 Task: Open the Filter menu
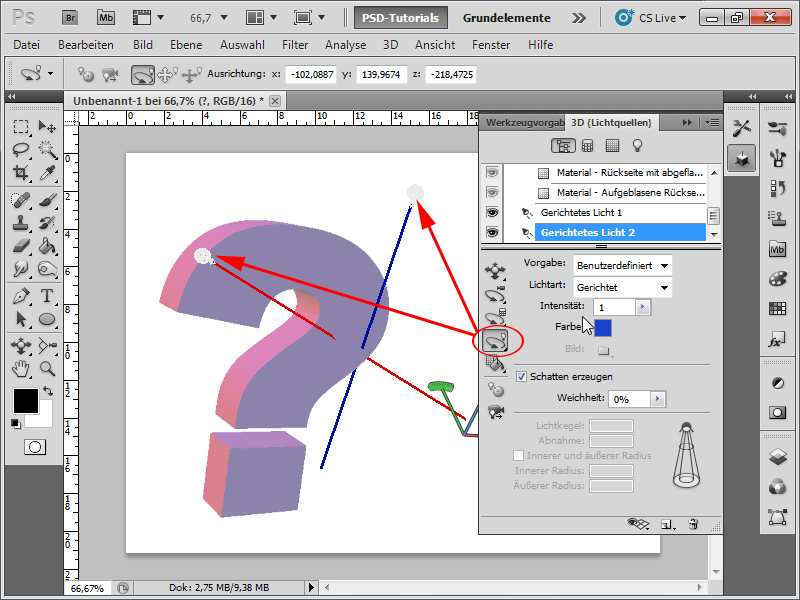(295, 45)
